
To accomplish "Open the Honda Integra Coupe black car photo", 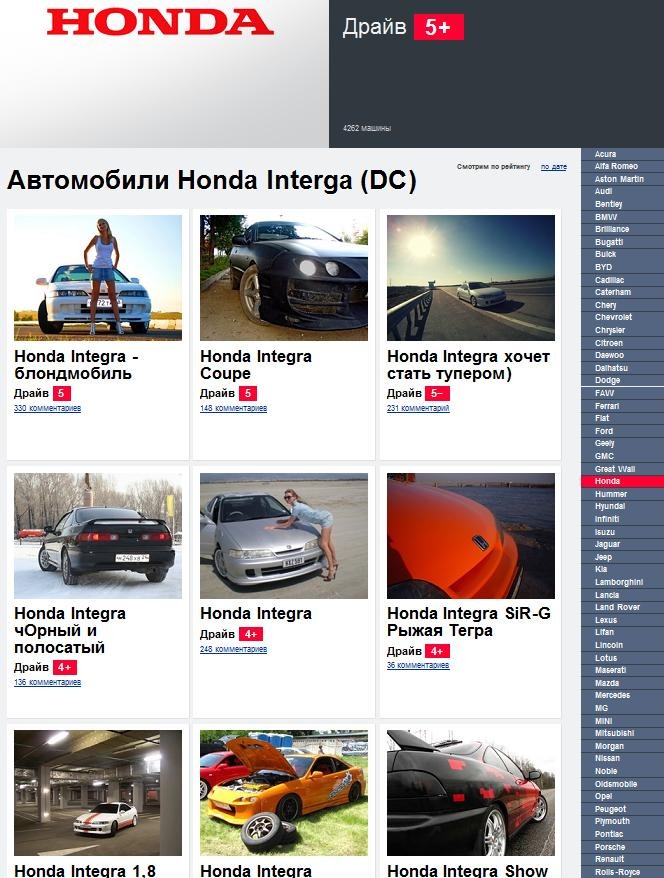I will click(x=284, y=278).
